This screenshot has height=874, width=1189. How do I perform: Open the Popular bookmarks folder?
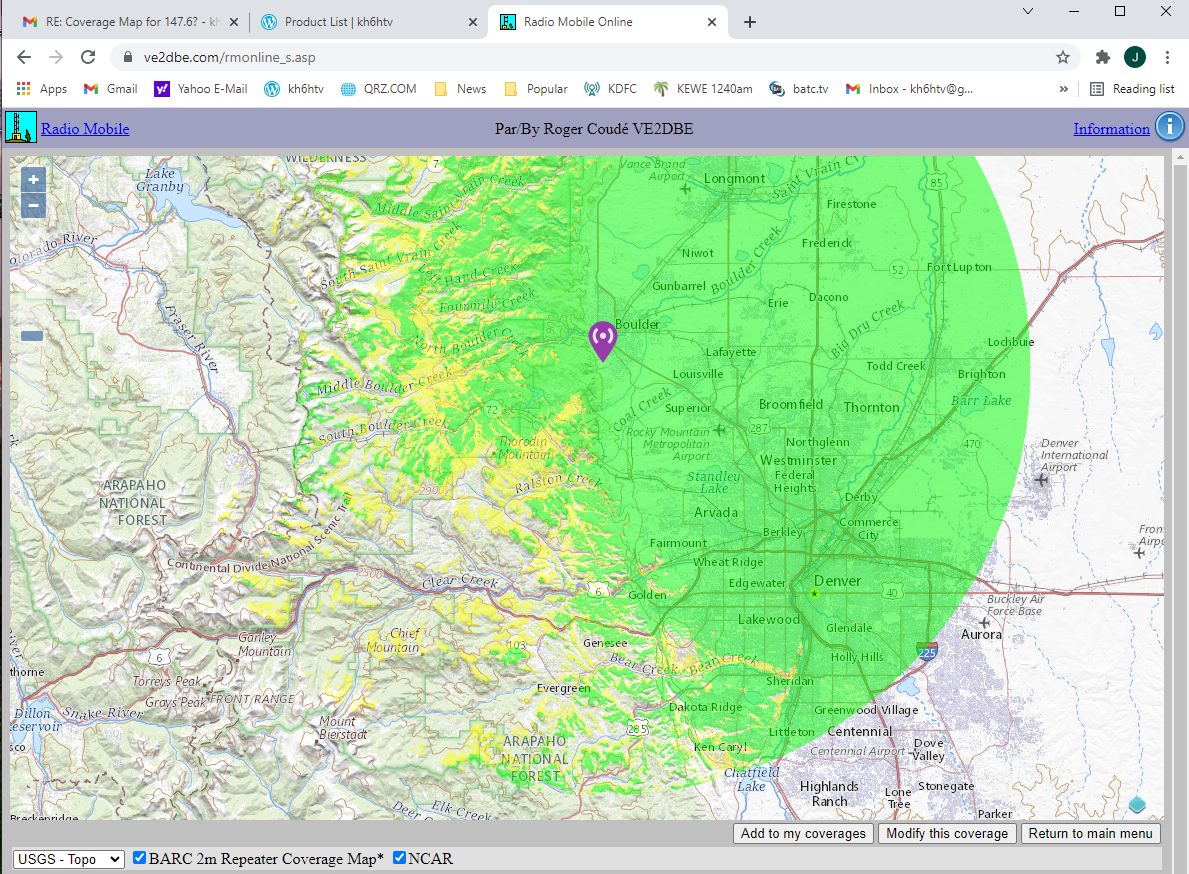click(536, 89)
